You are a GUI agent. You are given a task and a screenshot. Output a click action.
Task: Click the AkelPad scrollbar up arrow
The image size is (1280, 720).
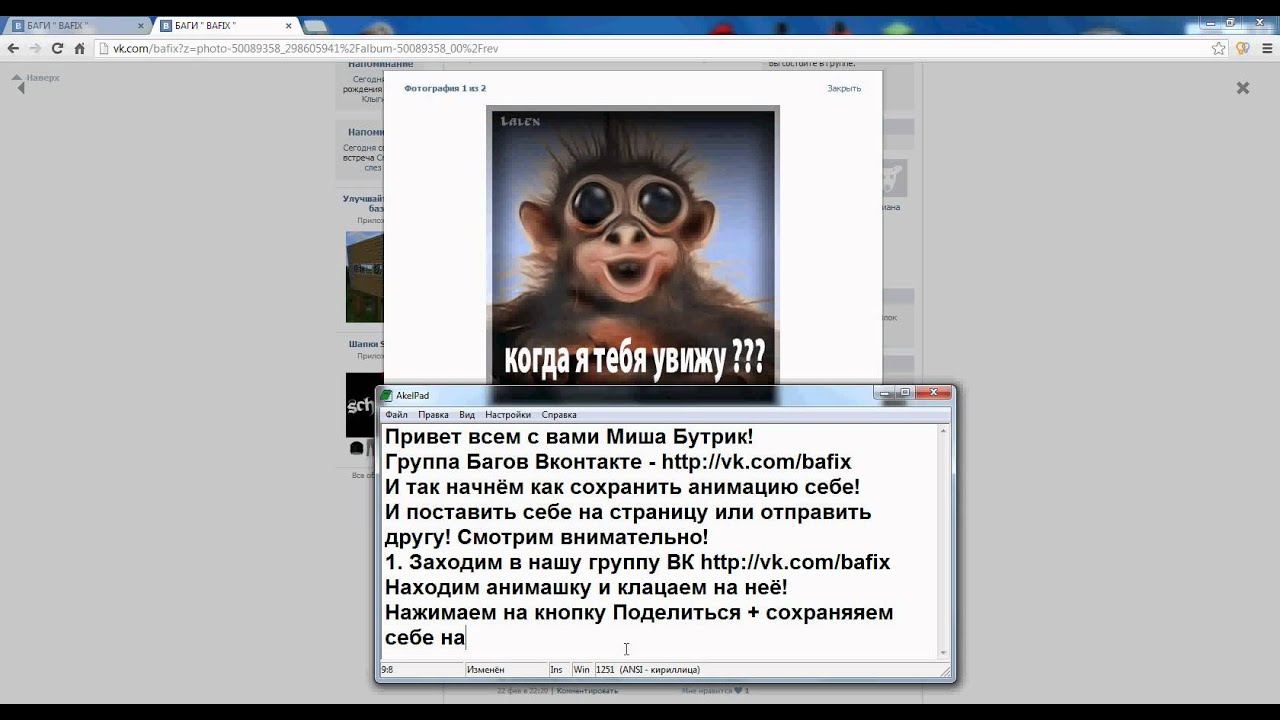(x=943, y=430)
